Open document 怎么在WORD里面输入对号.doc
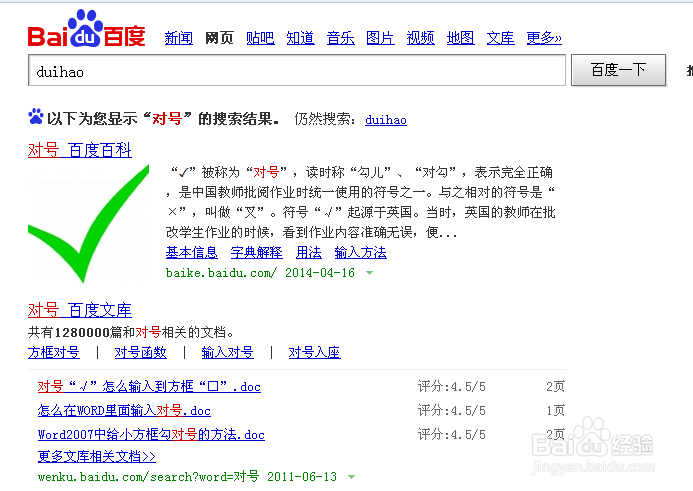The image size is (693, 491). [x=124, y=411]
